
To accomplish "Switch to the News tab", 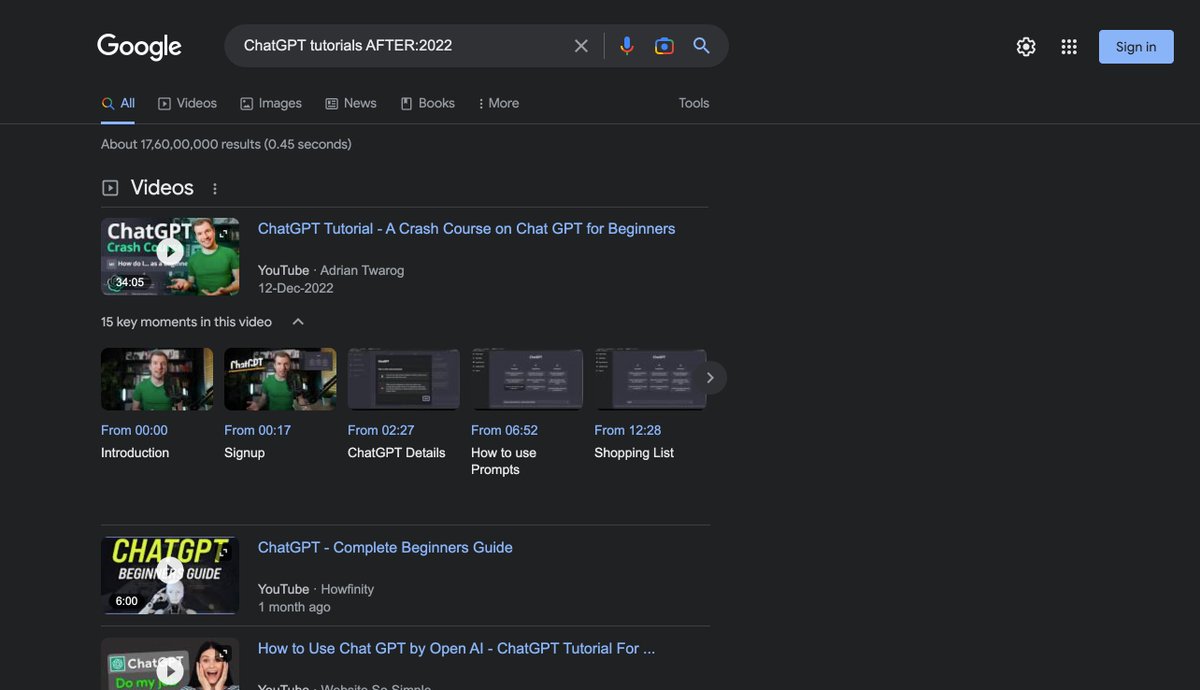I will click(x=351, y=103).
